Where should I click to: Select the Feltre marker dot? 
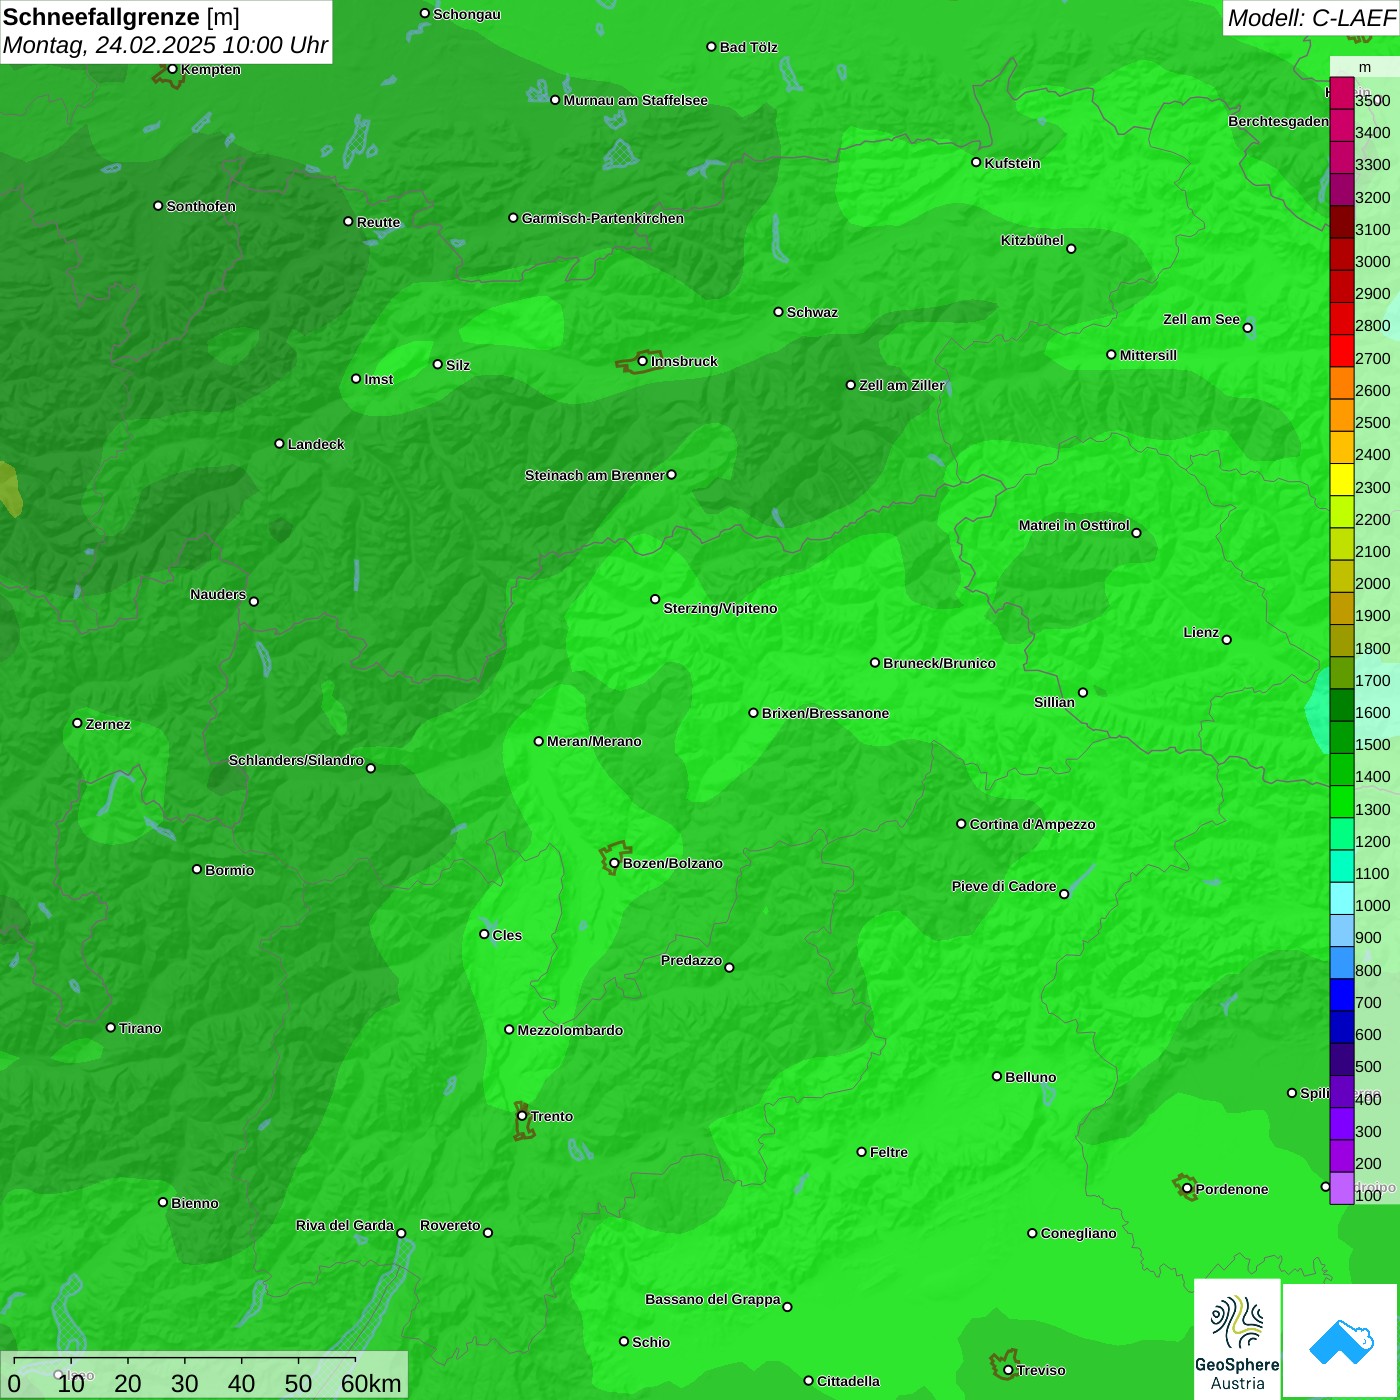pos(861,1152)
